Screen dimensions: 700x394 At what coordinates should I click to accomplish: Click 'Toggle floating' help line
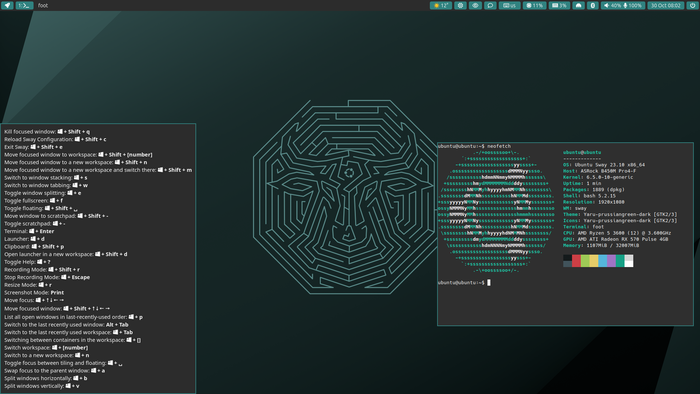pyautogui.click(x=41, y=208)
